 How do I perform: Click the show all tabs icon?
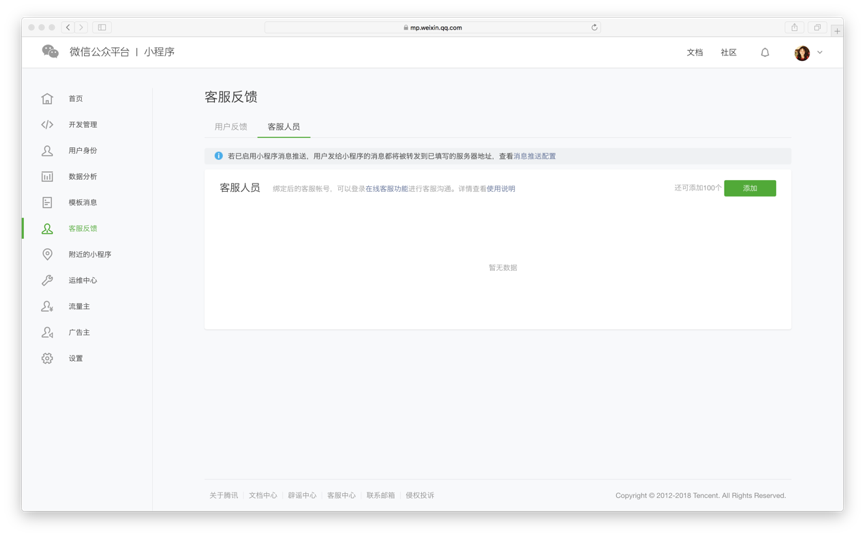coord(817,27)
